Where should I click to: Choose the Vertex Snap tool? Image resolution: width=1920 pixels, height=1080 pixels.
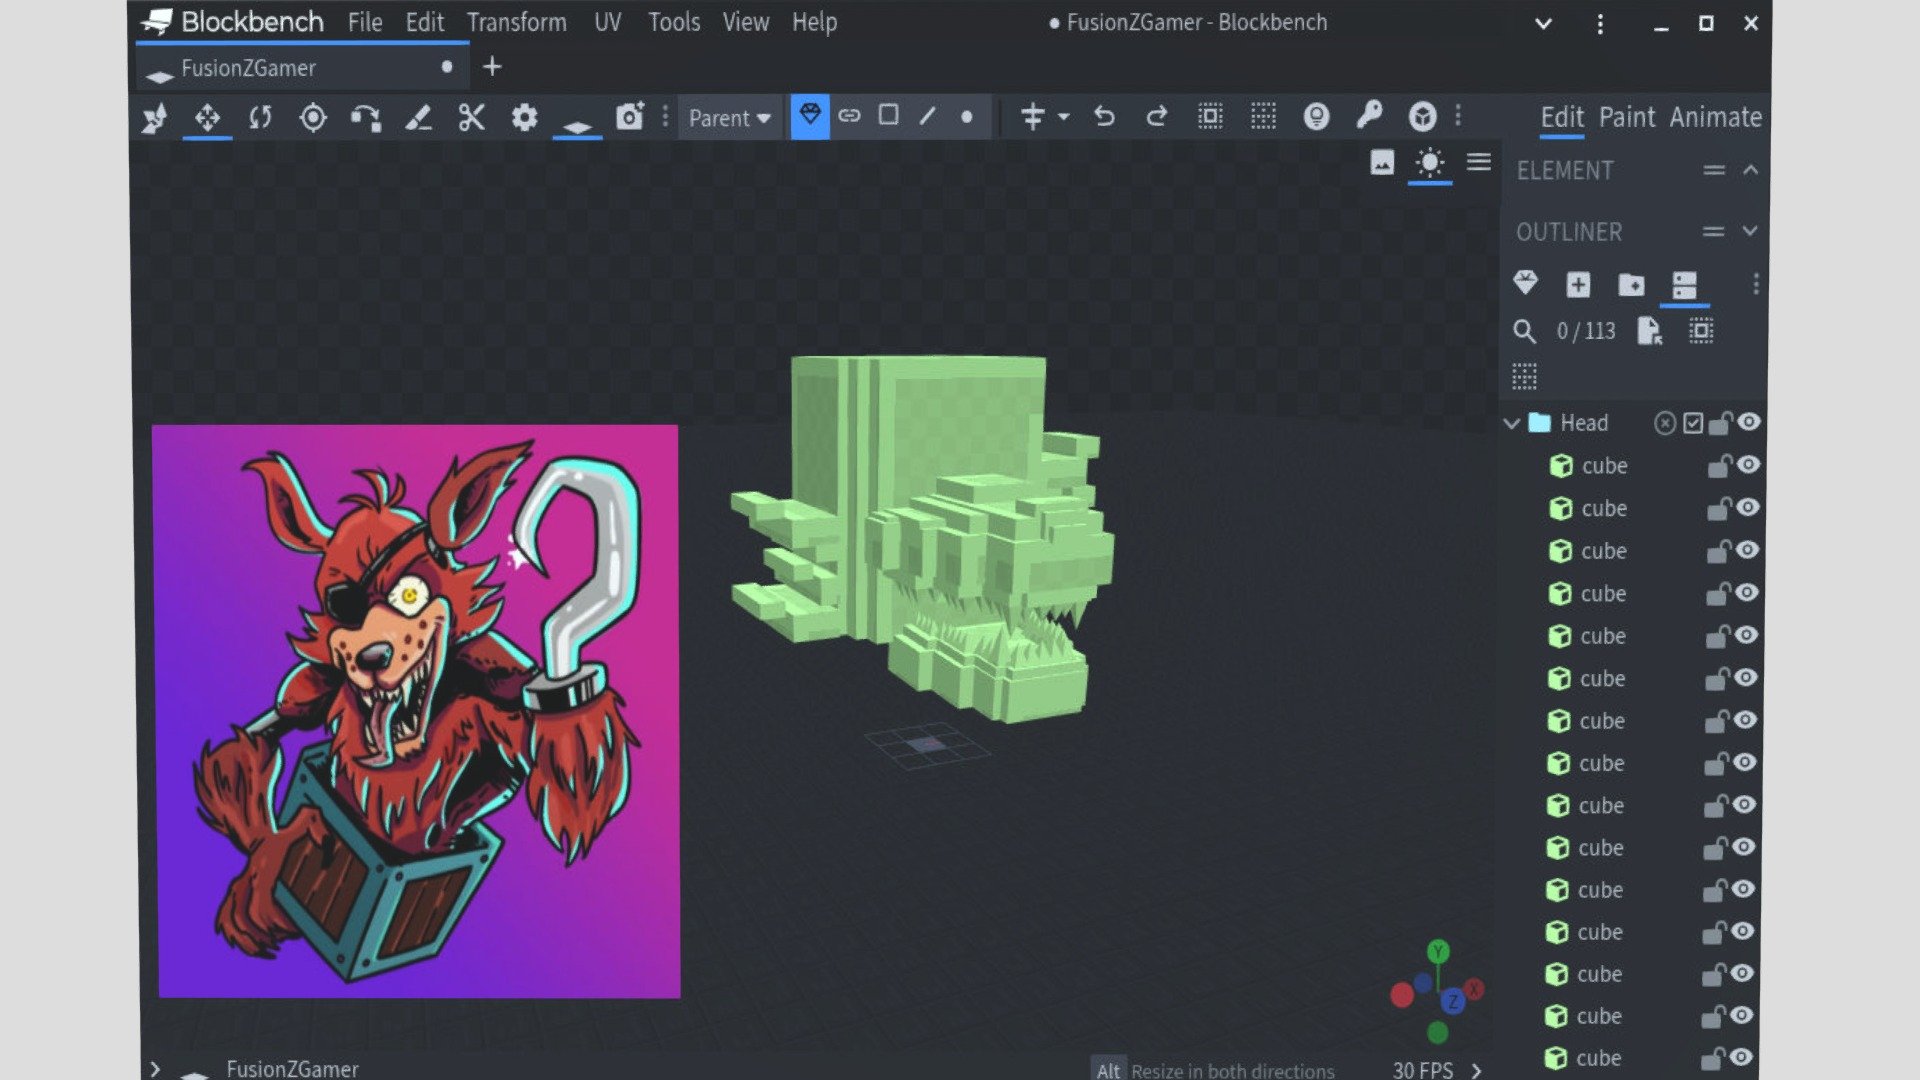click(366, 118)
